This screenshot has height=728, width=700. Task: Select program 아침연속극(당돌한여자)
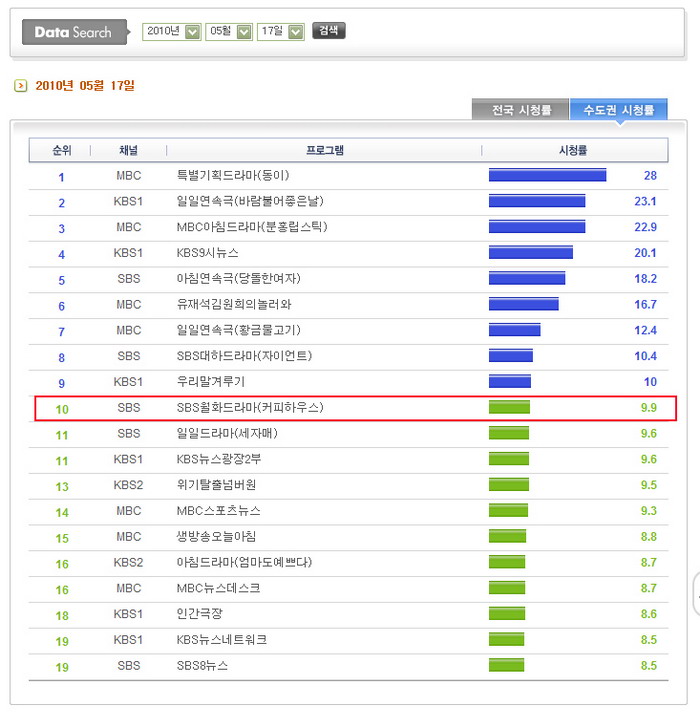coord(238,279)
